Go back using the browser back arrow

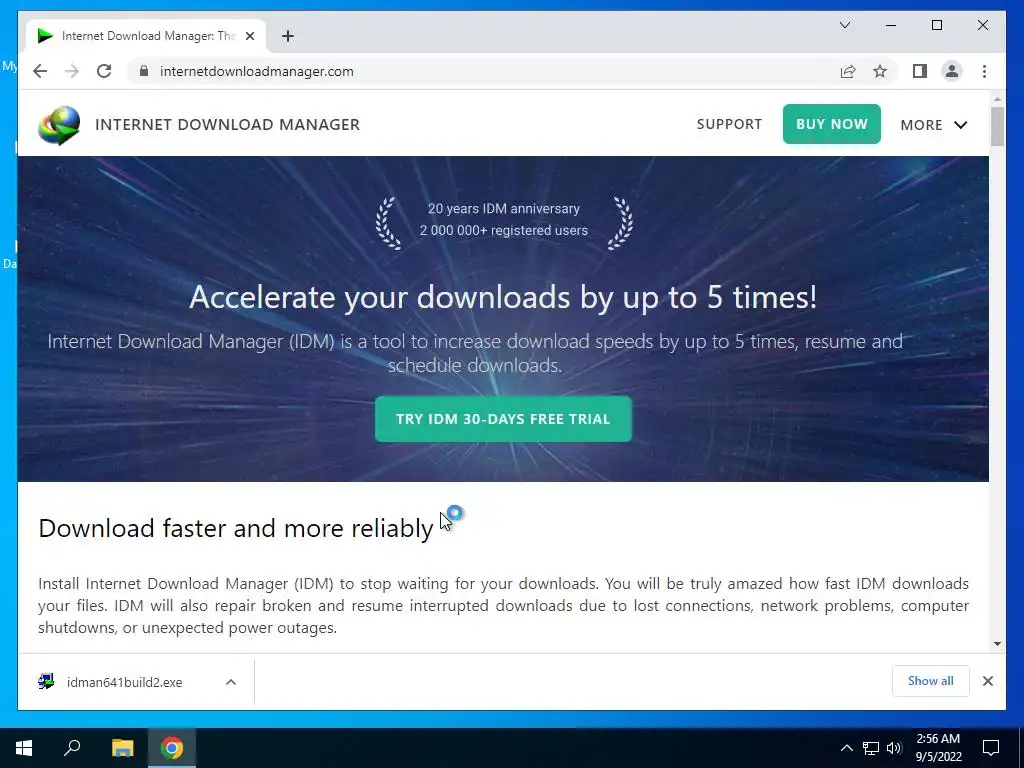(x=40, y=71)
